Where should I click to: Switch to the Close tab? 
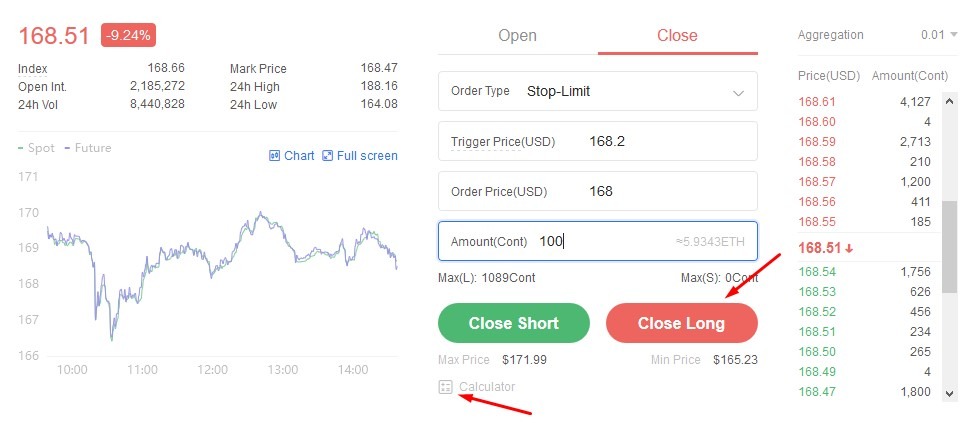click(677, 35)
